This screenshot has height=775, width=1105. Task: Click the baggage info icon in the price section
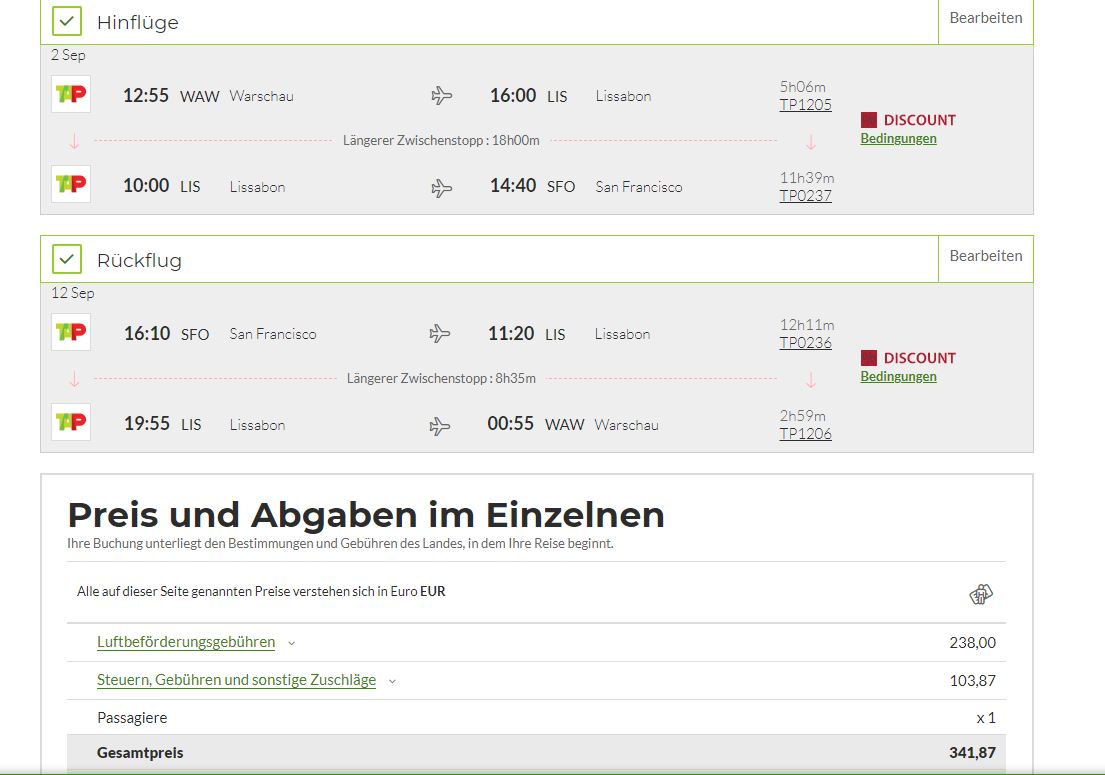pos(981,595)
